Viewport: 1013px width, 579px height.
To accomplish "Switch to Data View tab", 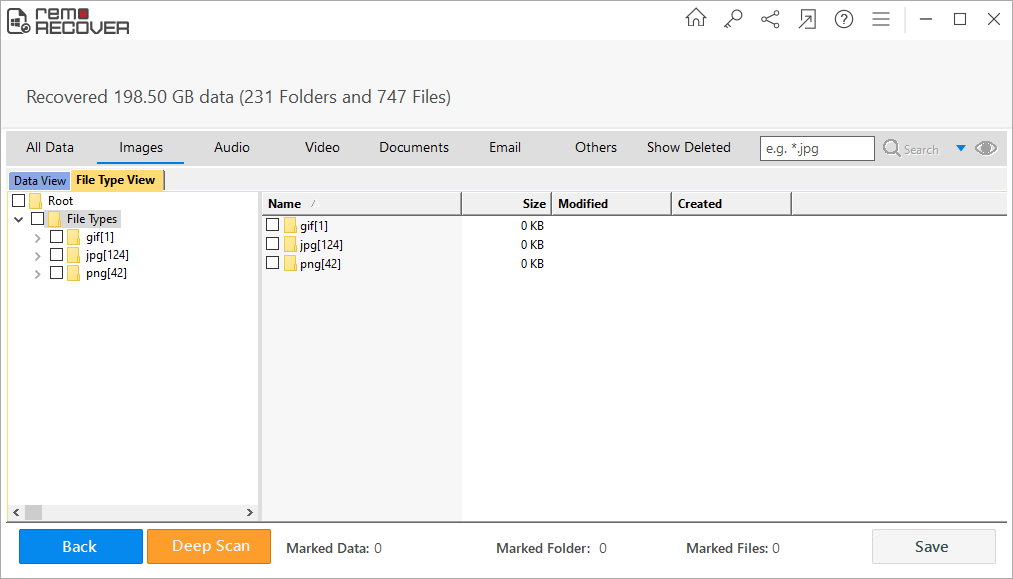I will click(40, 181).
